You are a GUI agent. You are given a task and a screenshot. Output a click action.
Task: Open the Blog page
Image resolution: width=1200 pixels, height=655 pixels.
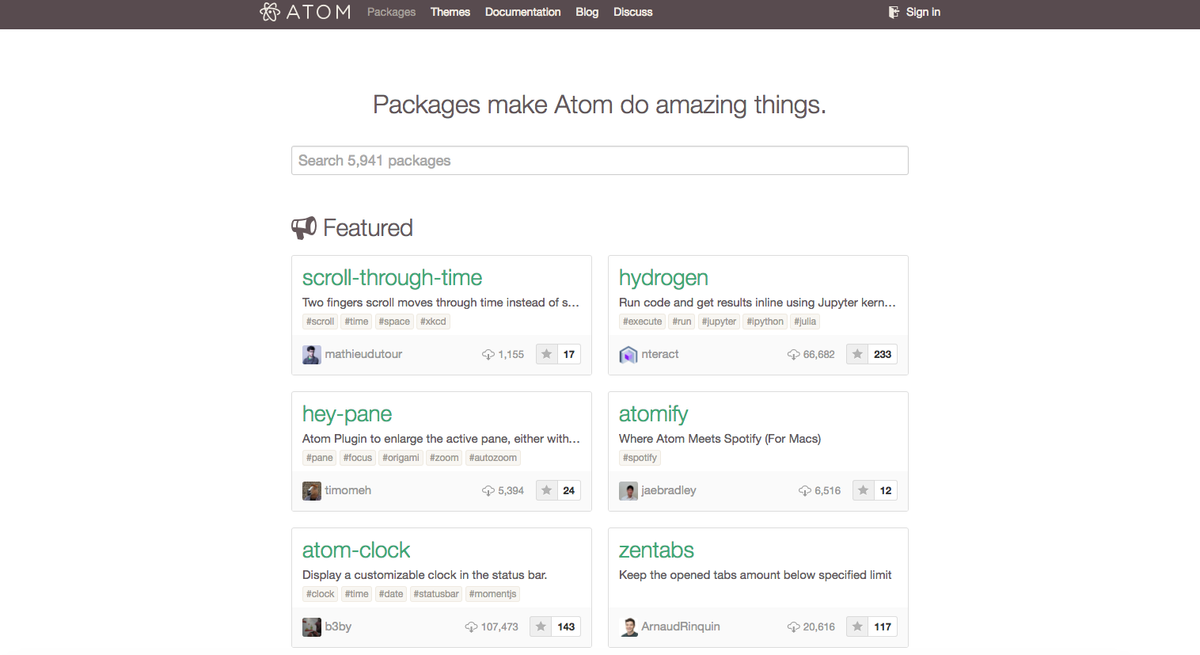click(587, 12)
